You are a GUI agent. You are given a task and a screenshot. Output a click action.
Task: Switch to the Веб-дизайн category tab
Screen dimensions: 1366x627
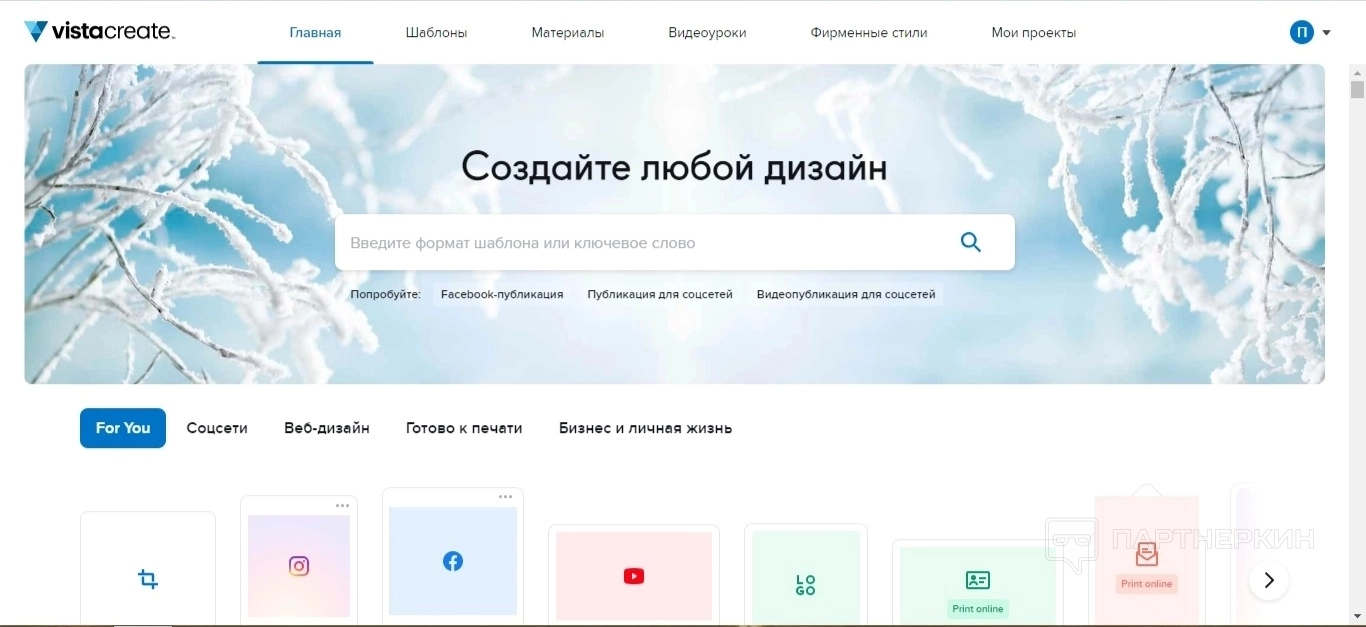coord(327,428)
